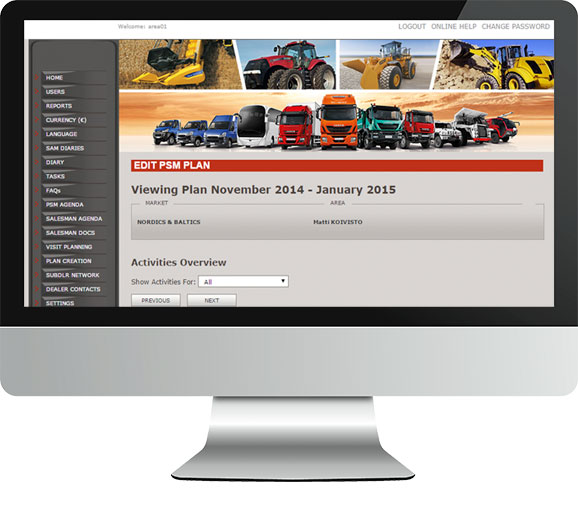Click the PREVIOUS button
This screenshot has height=510, width=578.
point(156,300)
